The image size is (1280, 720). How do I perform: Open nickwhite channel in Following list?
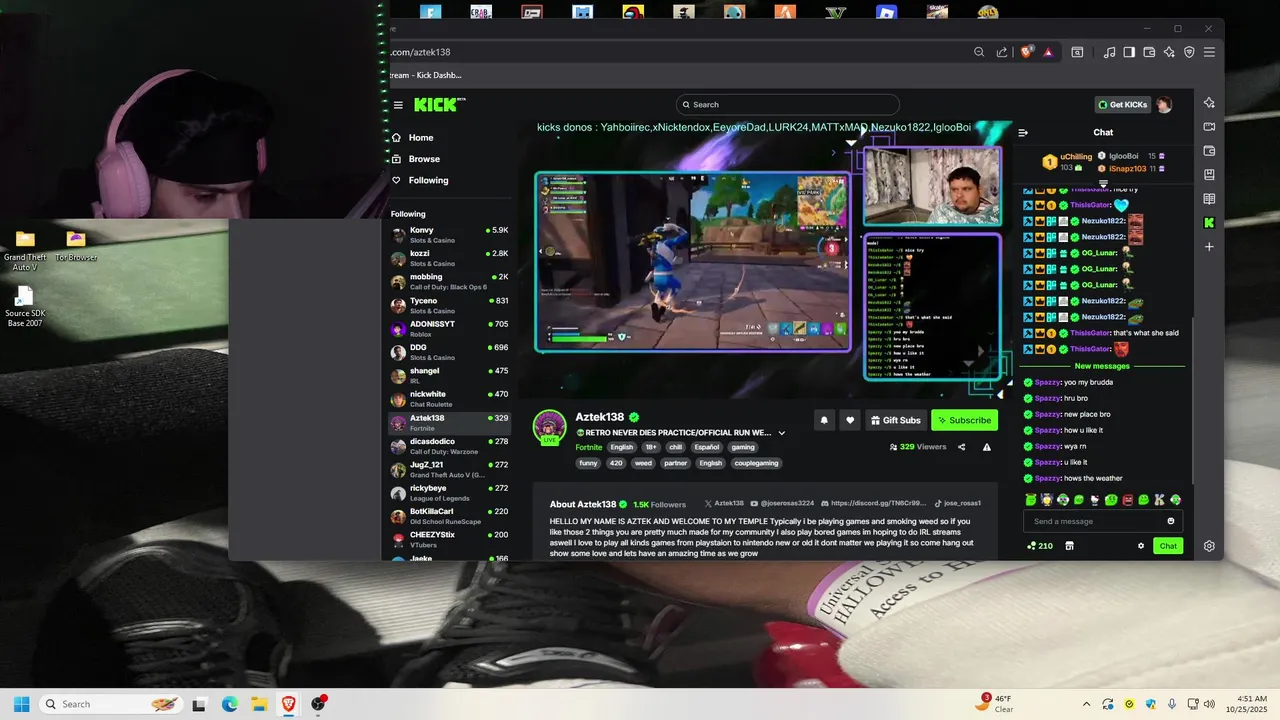[x=448, y=398]
